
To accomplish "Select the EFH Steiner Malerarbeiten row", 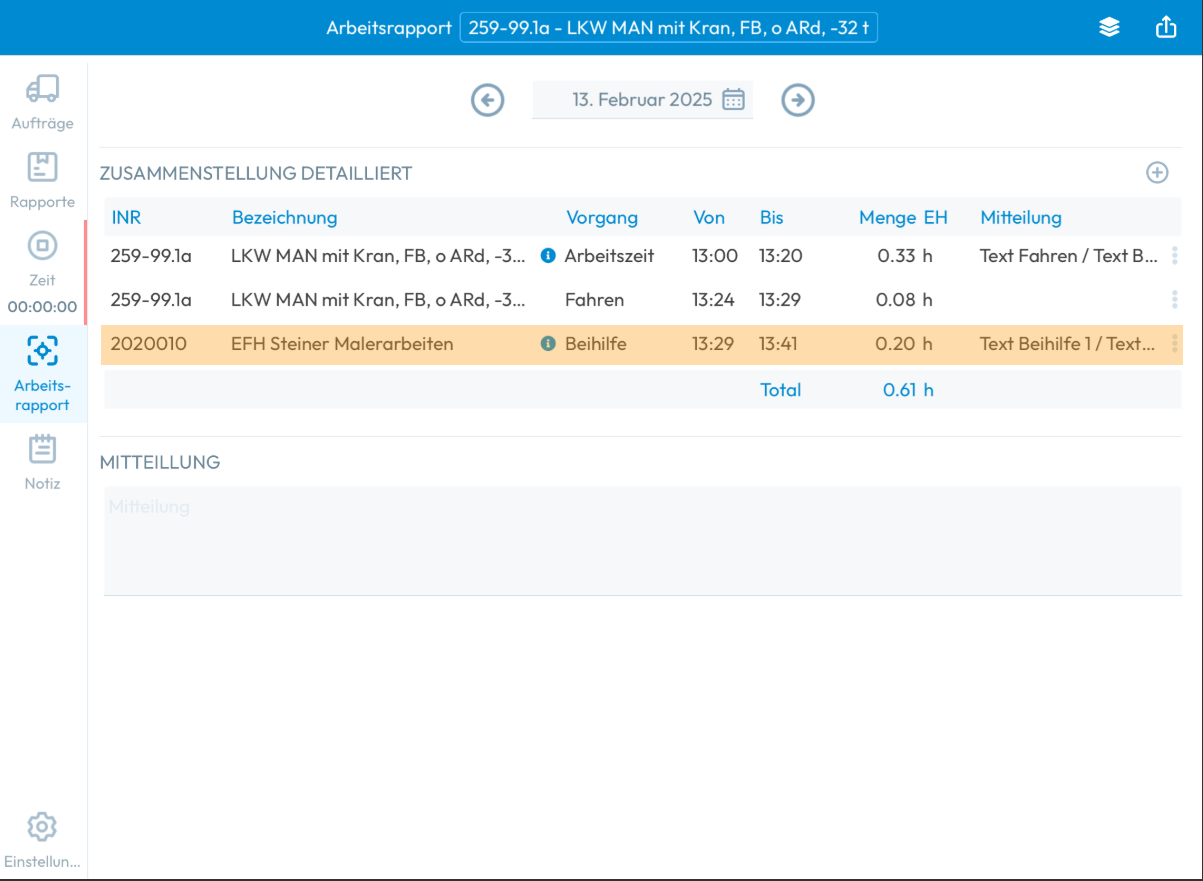I will pyautogui.click(x=342, y=344).
